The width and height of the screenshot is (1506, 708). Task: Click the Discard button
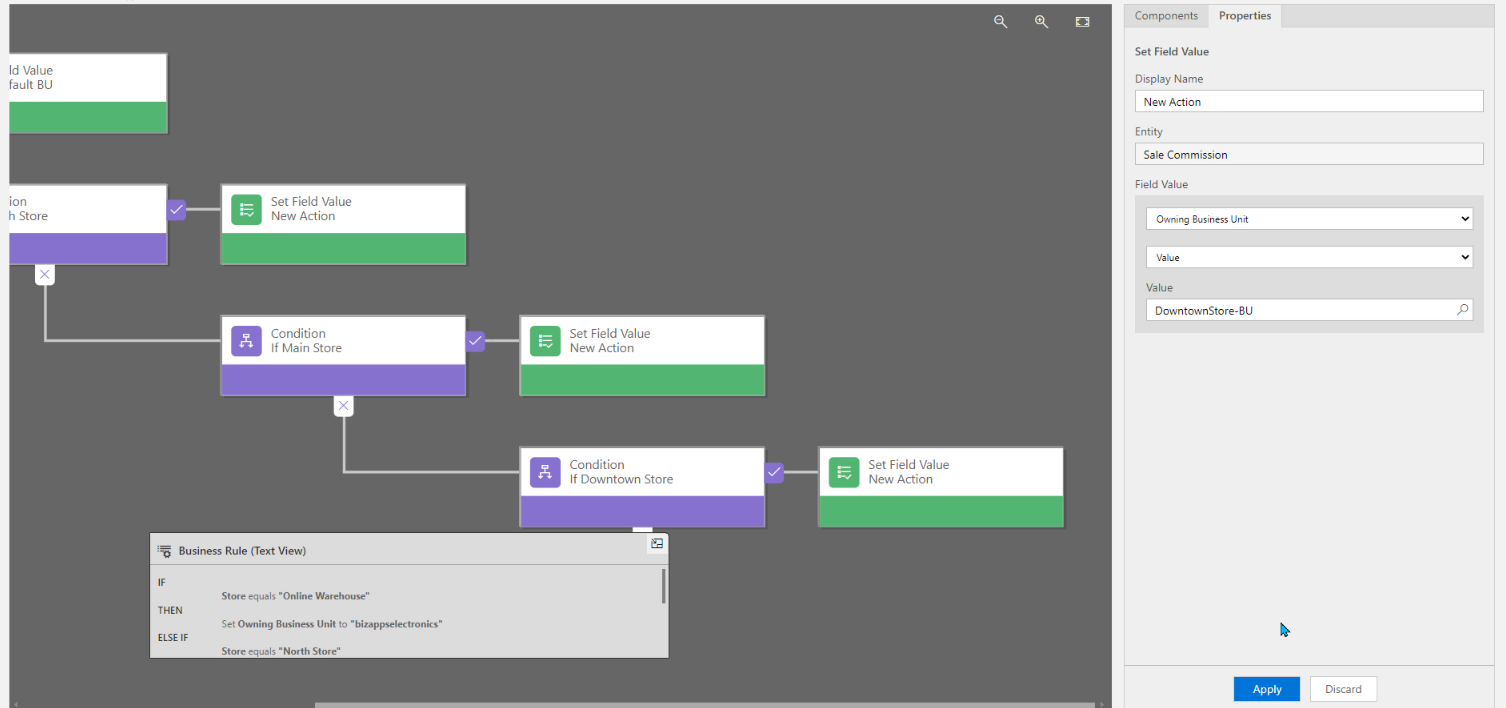point(1343,689)
